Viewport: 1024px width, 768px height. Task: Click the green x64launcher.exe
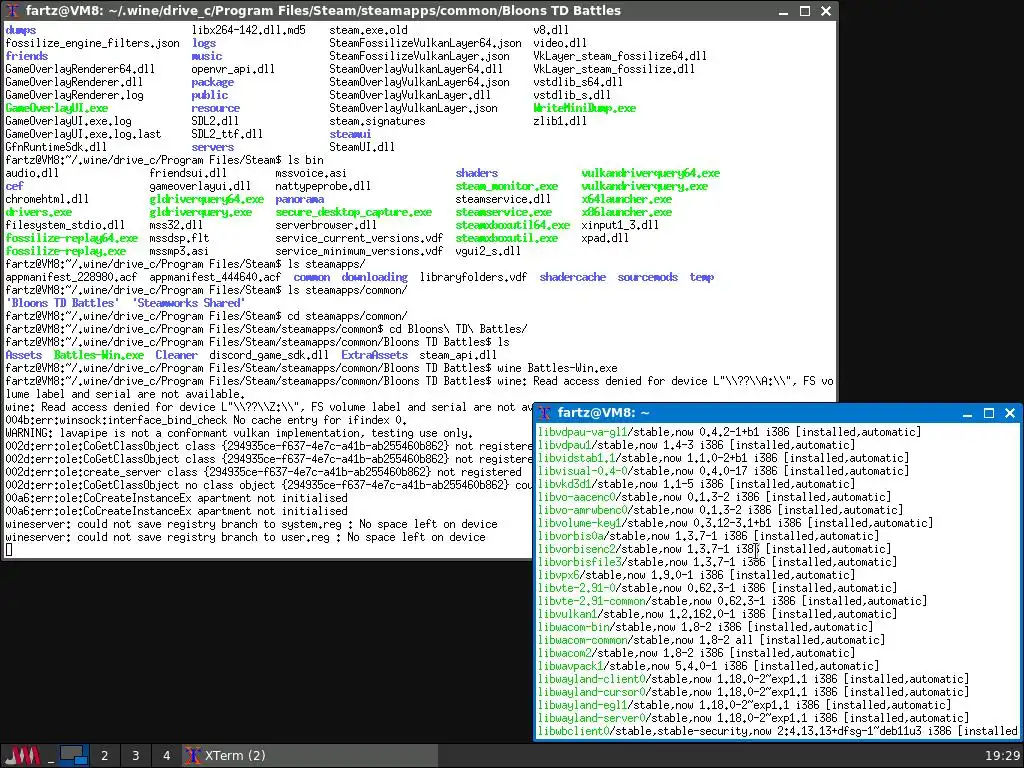coord(626,199)
